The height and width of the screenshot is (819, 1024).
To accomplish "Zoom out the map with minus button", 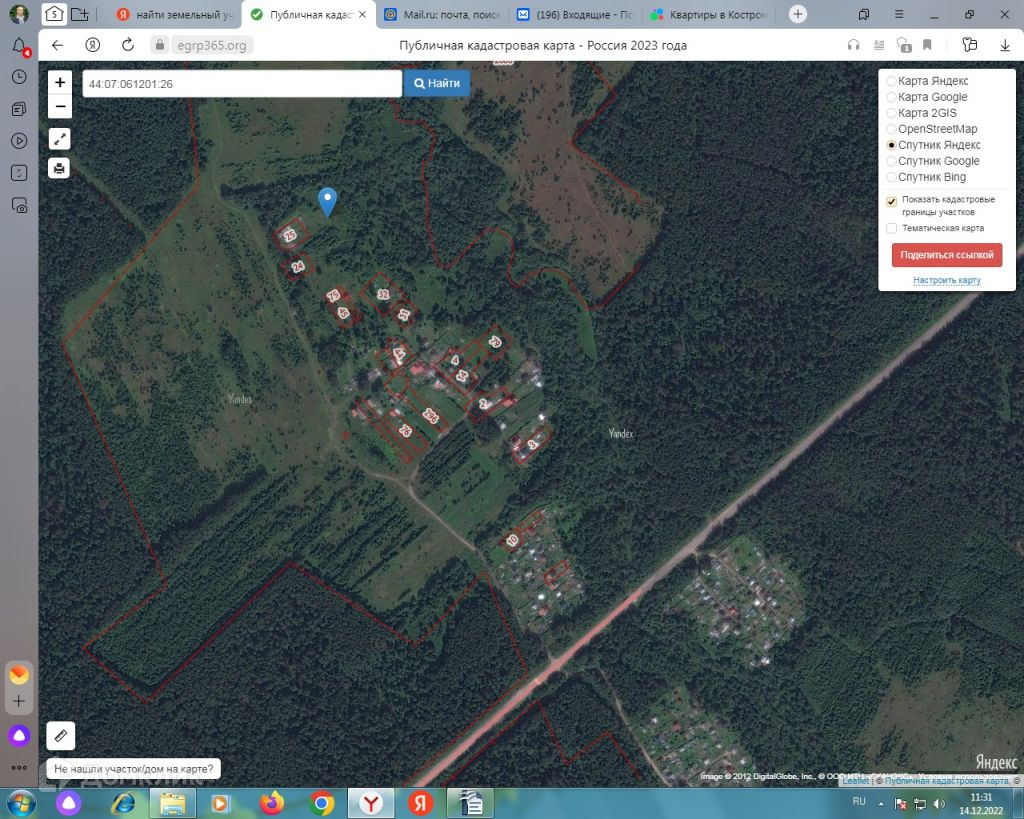I will (60, 106).
